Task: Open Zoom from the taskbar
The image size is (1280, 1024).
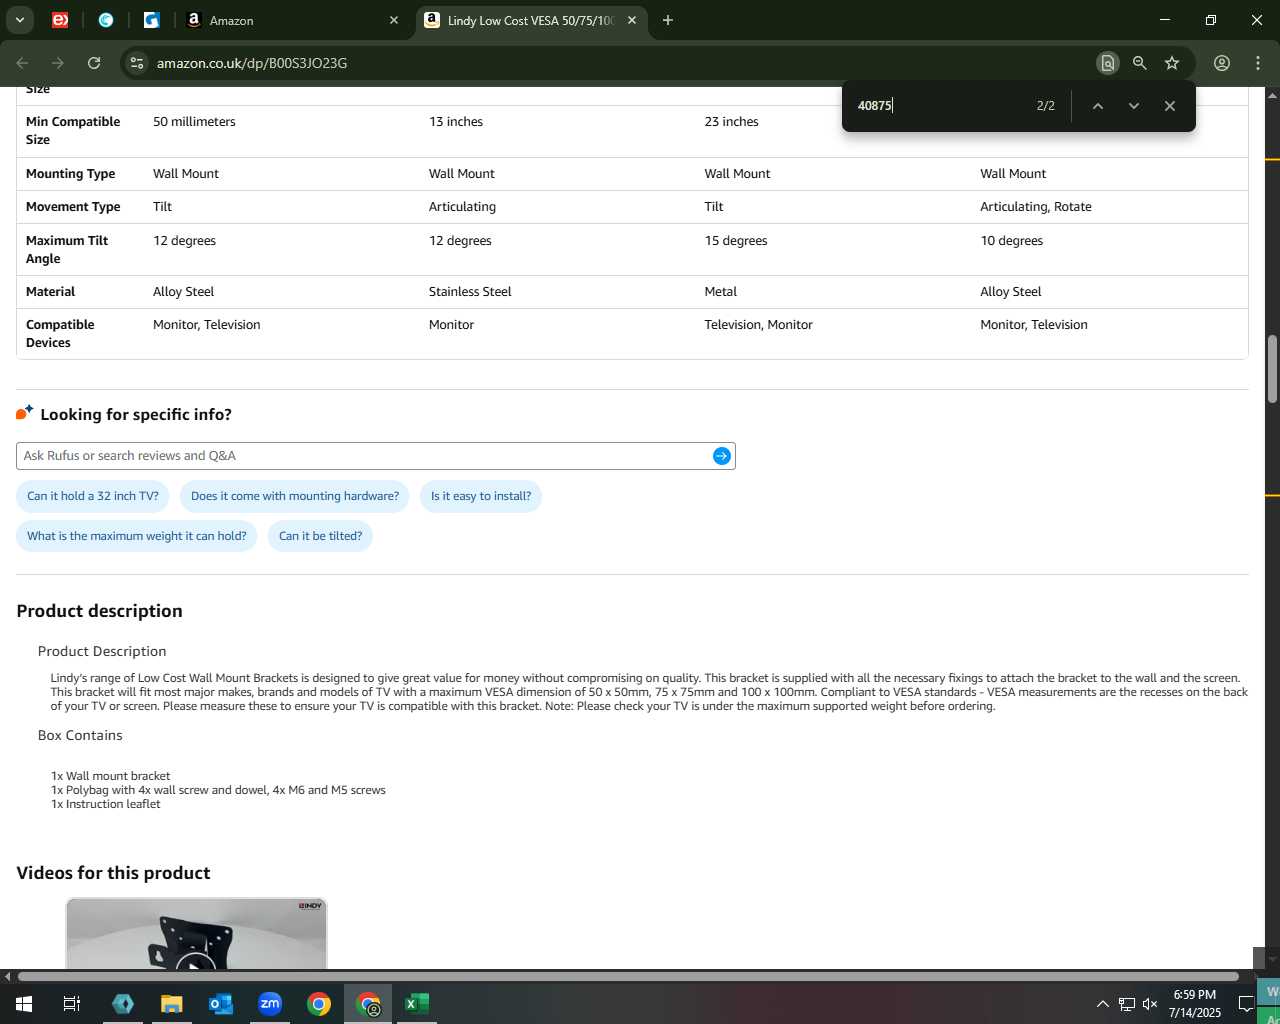Action: pos(270,1004)
